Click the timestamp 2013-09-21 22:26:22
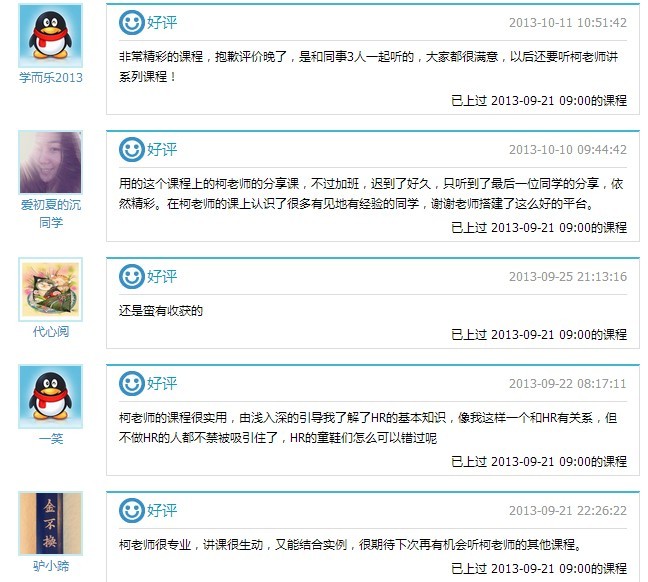648x582 pixels. click(568, 510)
